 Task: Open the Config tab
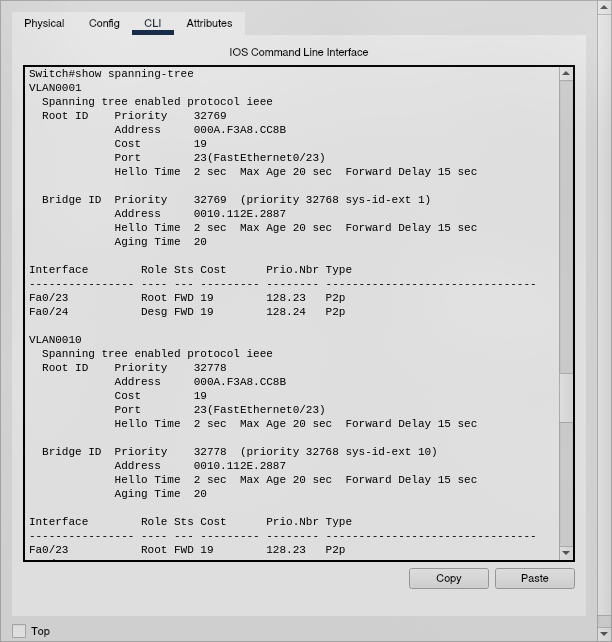[104, 23]
